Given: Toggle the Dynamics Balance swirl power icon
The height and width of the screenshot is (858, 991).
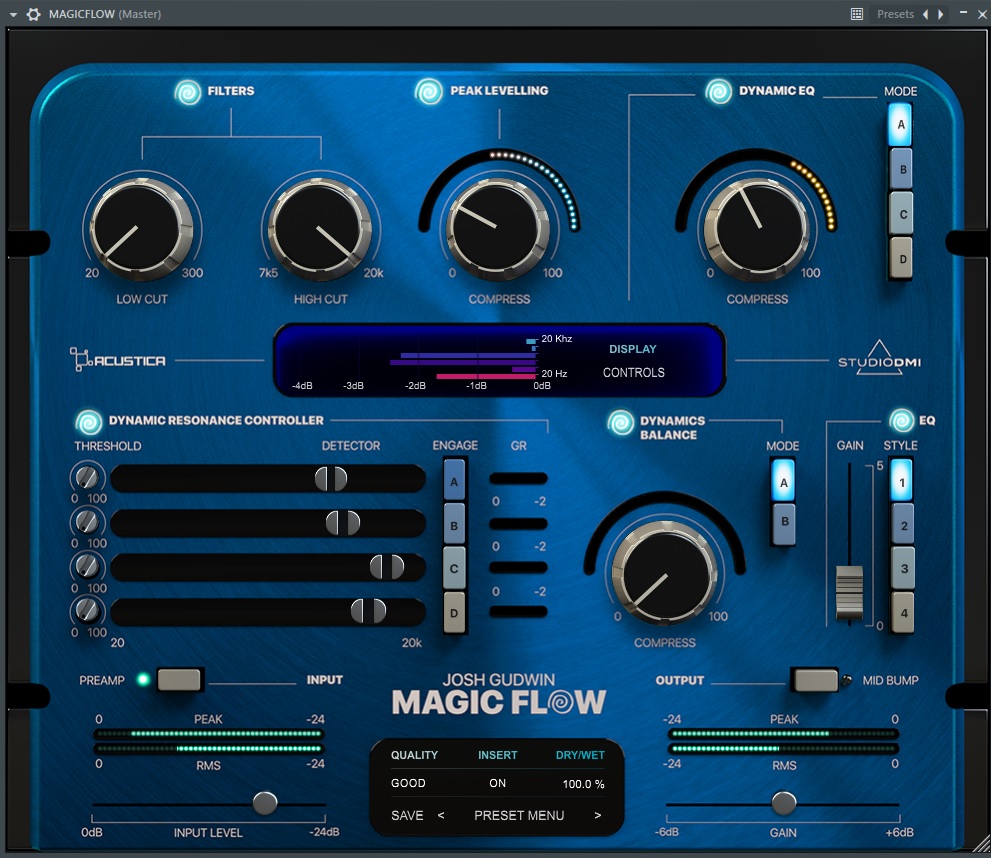Looking at the screenshot, I should [x=621, y=423].
